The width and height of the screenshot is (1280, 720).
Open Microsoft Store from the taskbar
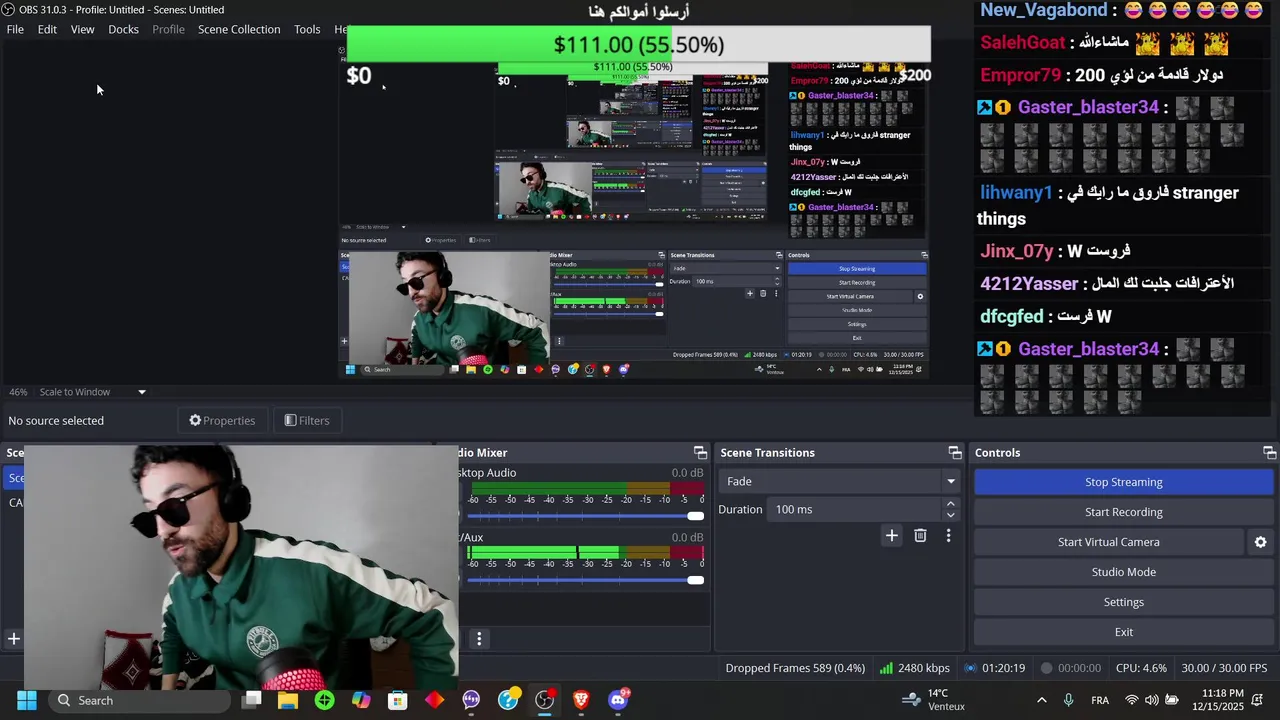[398, 700]
